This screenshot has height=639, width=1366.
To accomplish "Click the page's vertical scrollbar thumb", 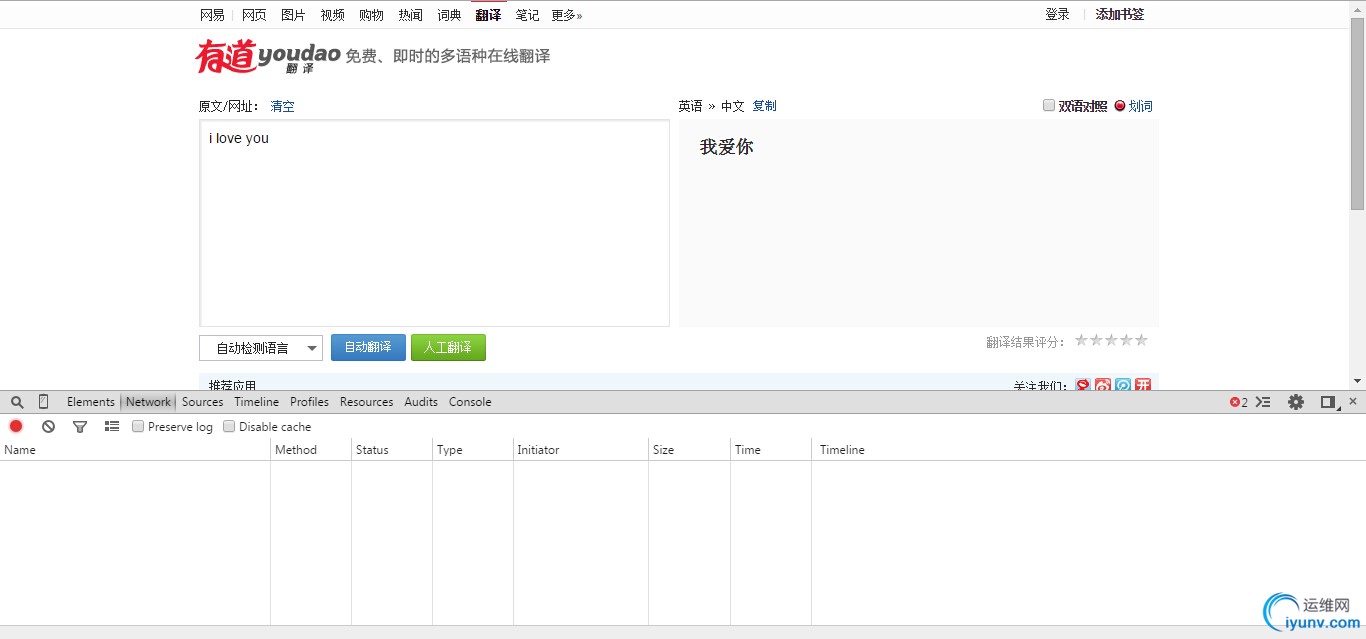I will coord(1357,113).
